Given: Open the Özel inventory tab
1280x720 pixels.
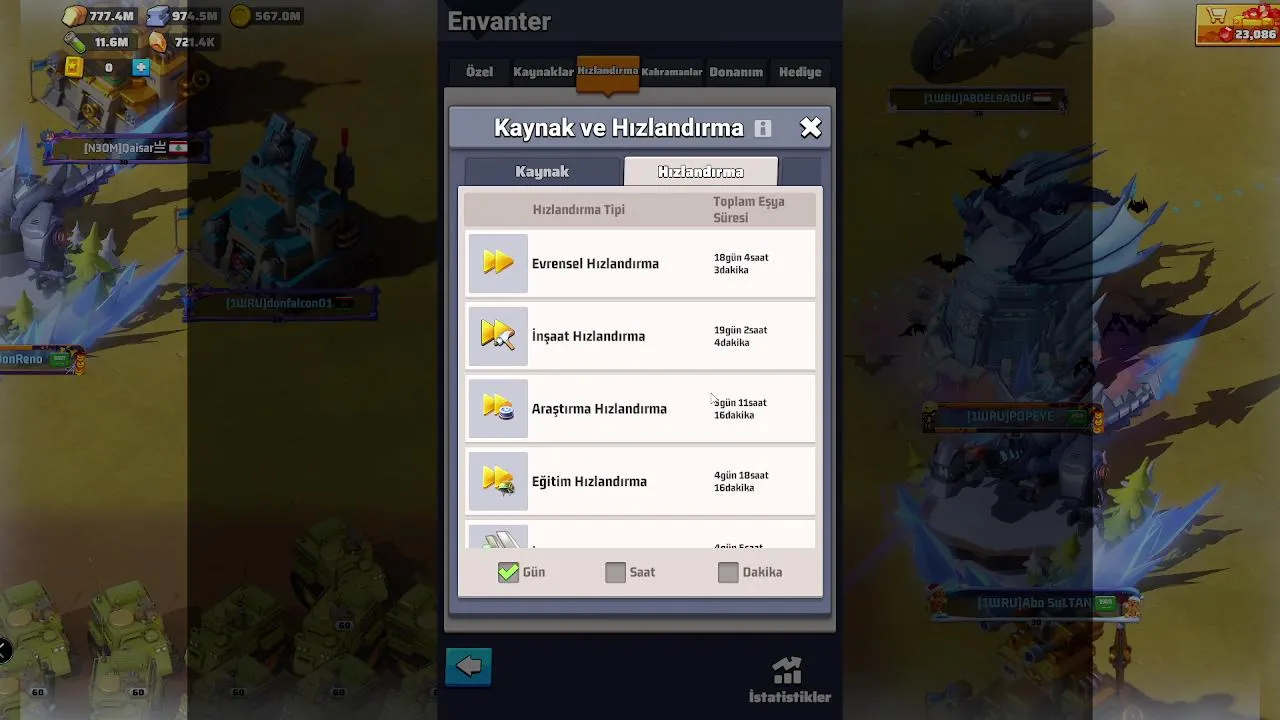Looking at the screenshot, I should coord(479,72).
